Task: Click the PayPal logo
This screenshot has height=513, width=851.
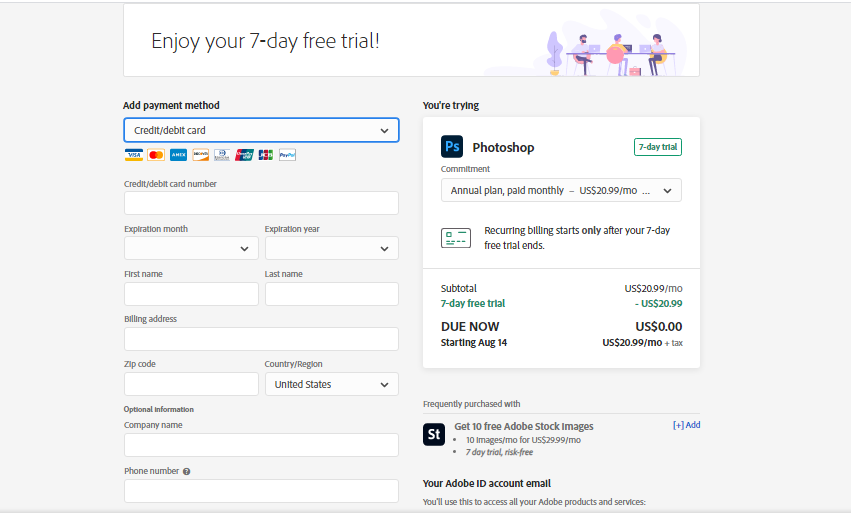Action: (288, 155)
